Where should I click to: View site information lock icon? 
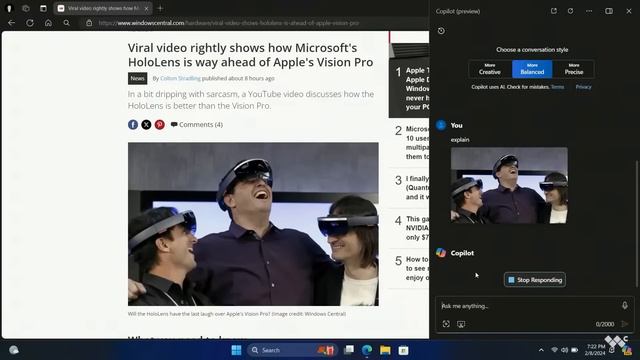[89, 23]
